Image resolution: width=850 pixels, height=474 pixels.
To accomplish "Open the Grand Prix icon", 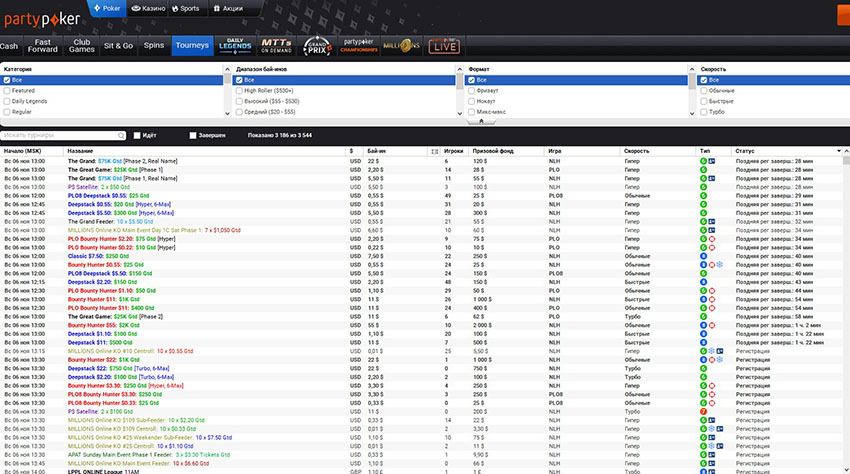I will pos(316,46).
